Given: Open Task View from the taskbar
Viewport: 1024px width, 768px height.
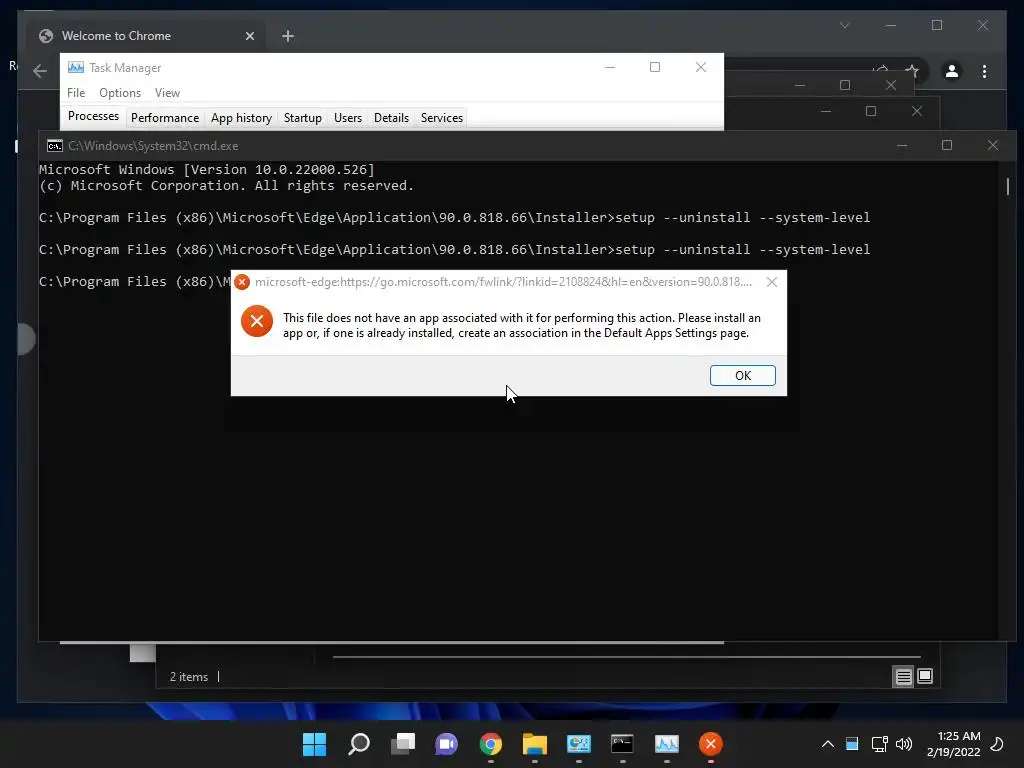Looking at the screenshot, I should pyautogui.click(x=402, y=744).
